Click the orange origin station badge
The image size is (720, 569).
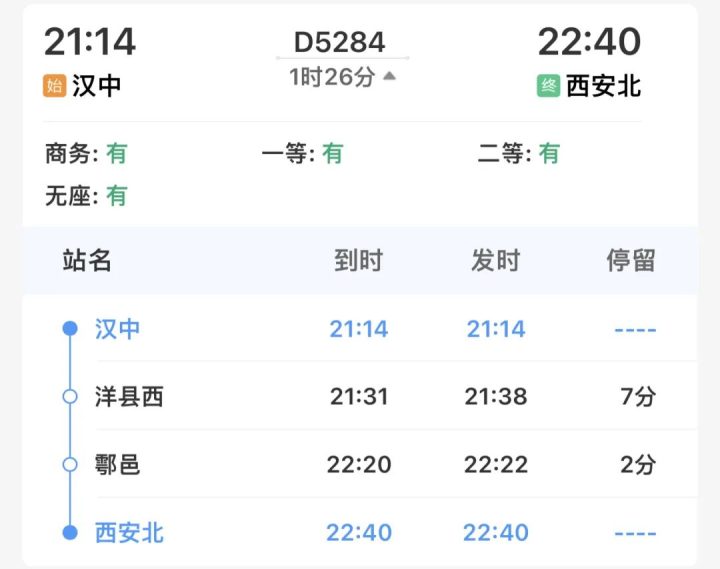[55, 86]
